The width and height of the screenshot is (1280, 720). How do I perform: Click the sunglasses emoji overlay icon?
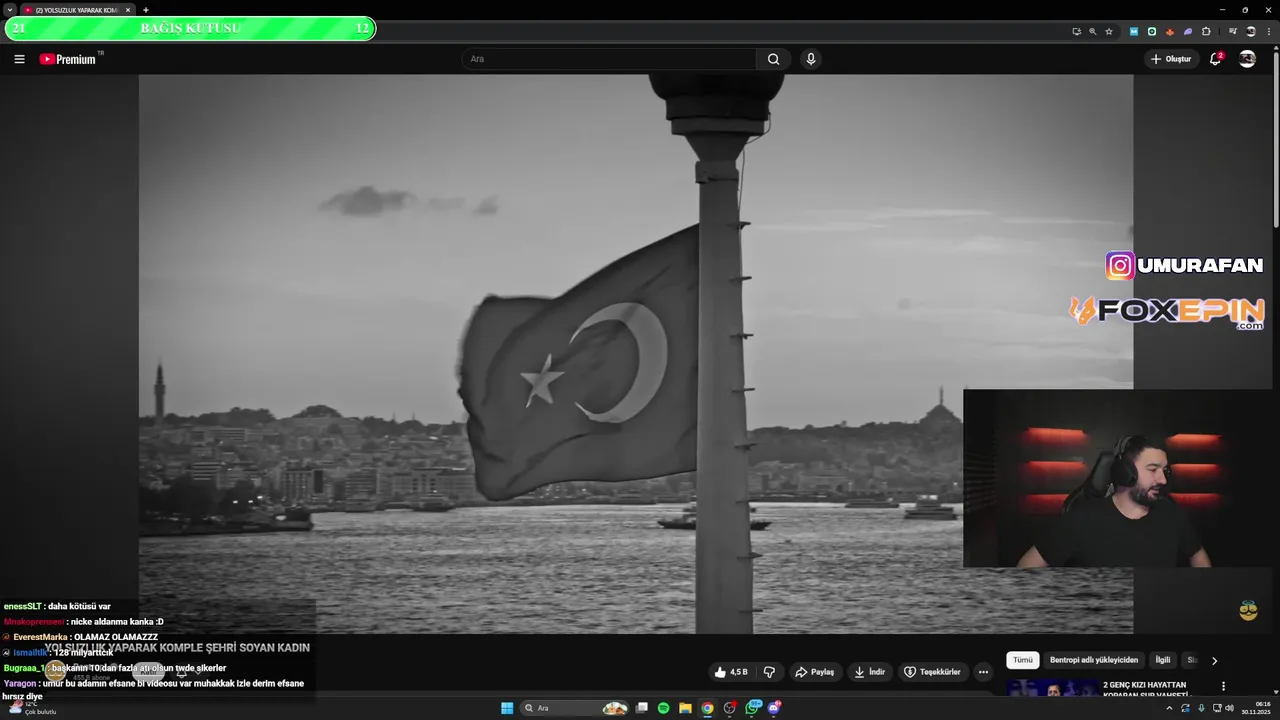(x=1248, y=610)
